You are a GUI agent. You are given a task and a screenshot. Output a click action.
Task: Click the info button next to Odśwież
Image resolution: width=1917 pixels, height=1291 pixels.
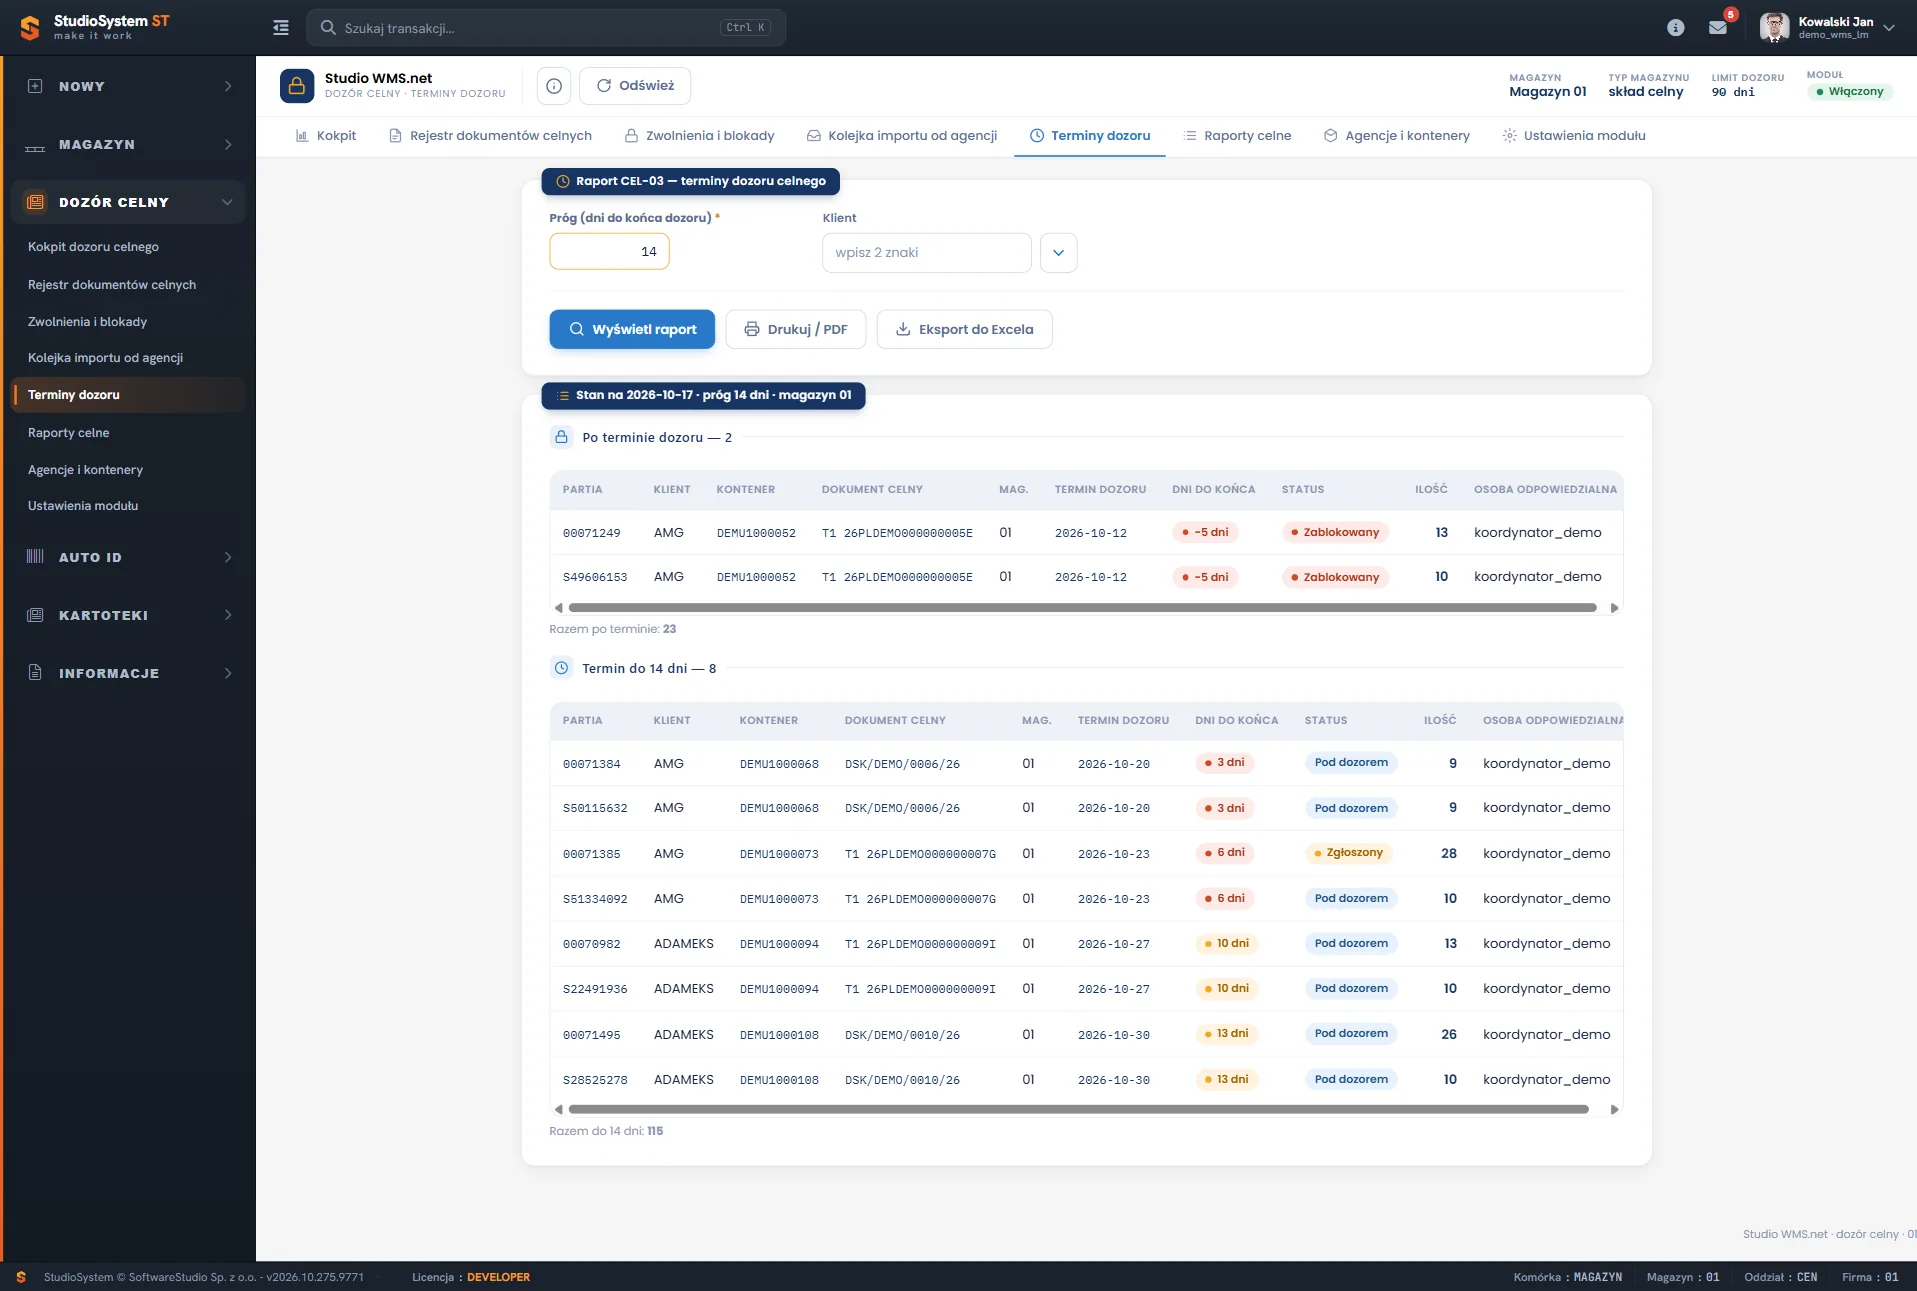(x=554, y=86)
